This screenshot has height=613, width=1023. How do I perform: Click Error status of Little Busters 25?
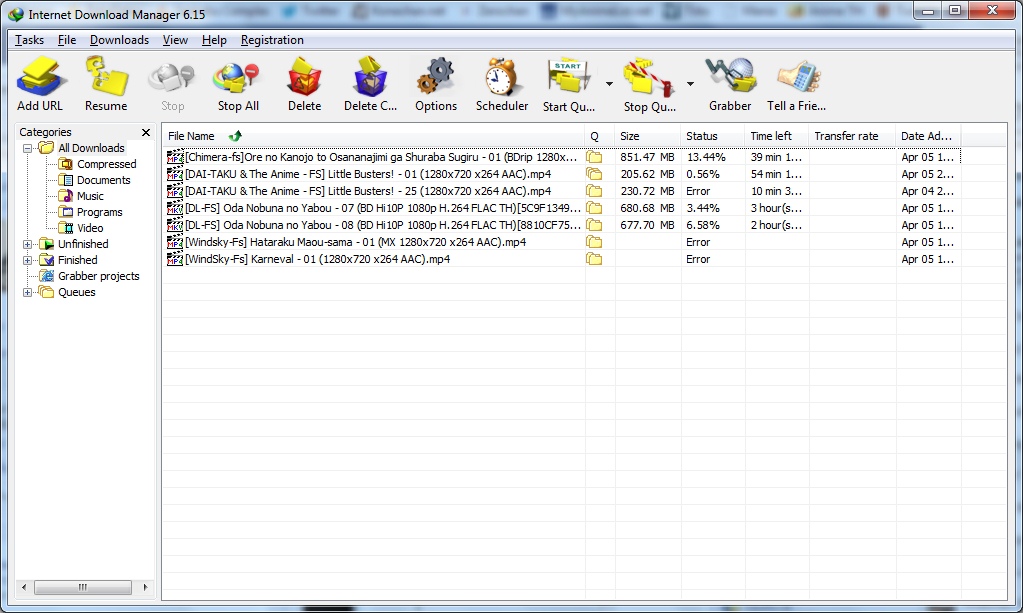[698, 191]
